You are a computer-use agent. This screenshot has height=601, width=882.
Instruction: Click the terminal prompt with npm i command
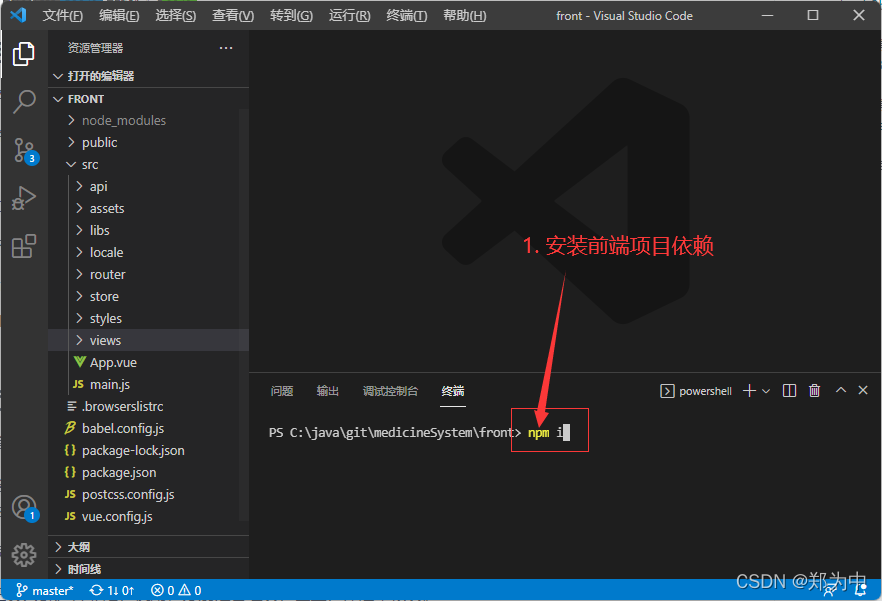point(420,432)
